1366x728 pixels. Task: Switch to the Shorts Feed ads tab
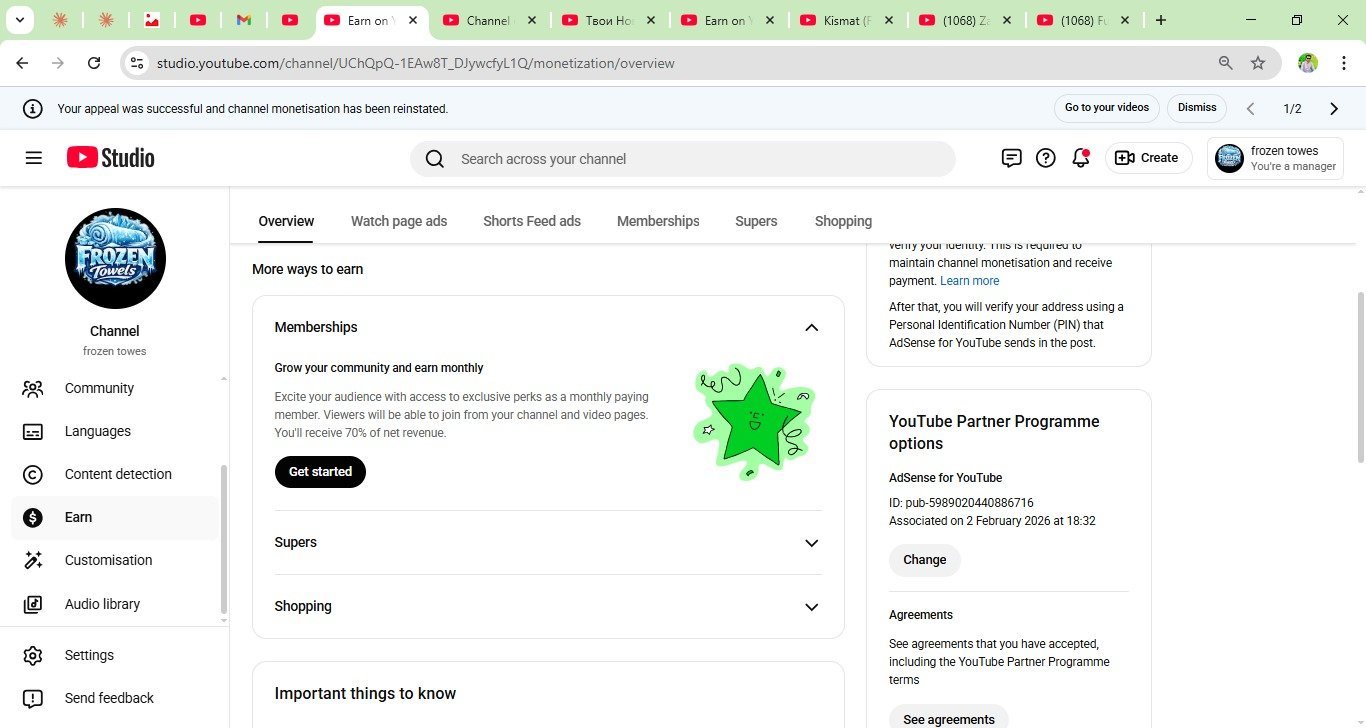pyautogui.click(x=532, y=221)
